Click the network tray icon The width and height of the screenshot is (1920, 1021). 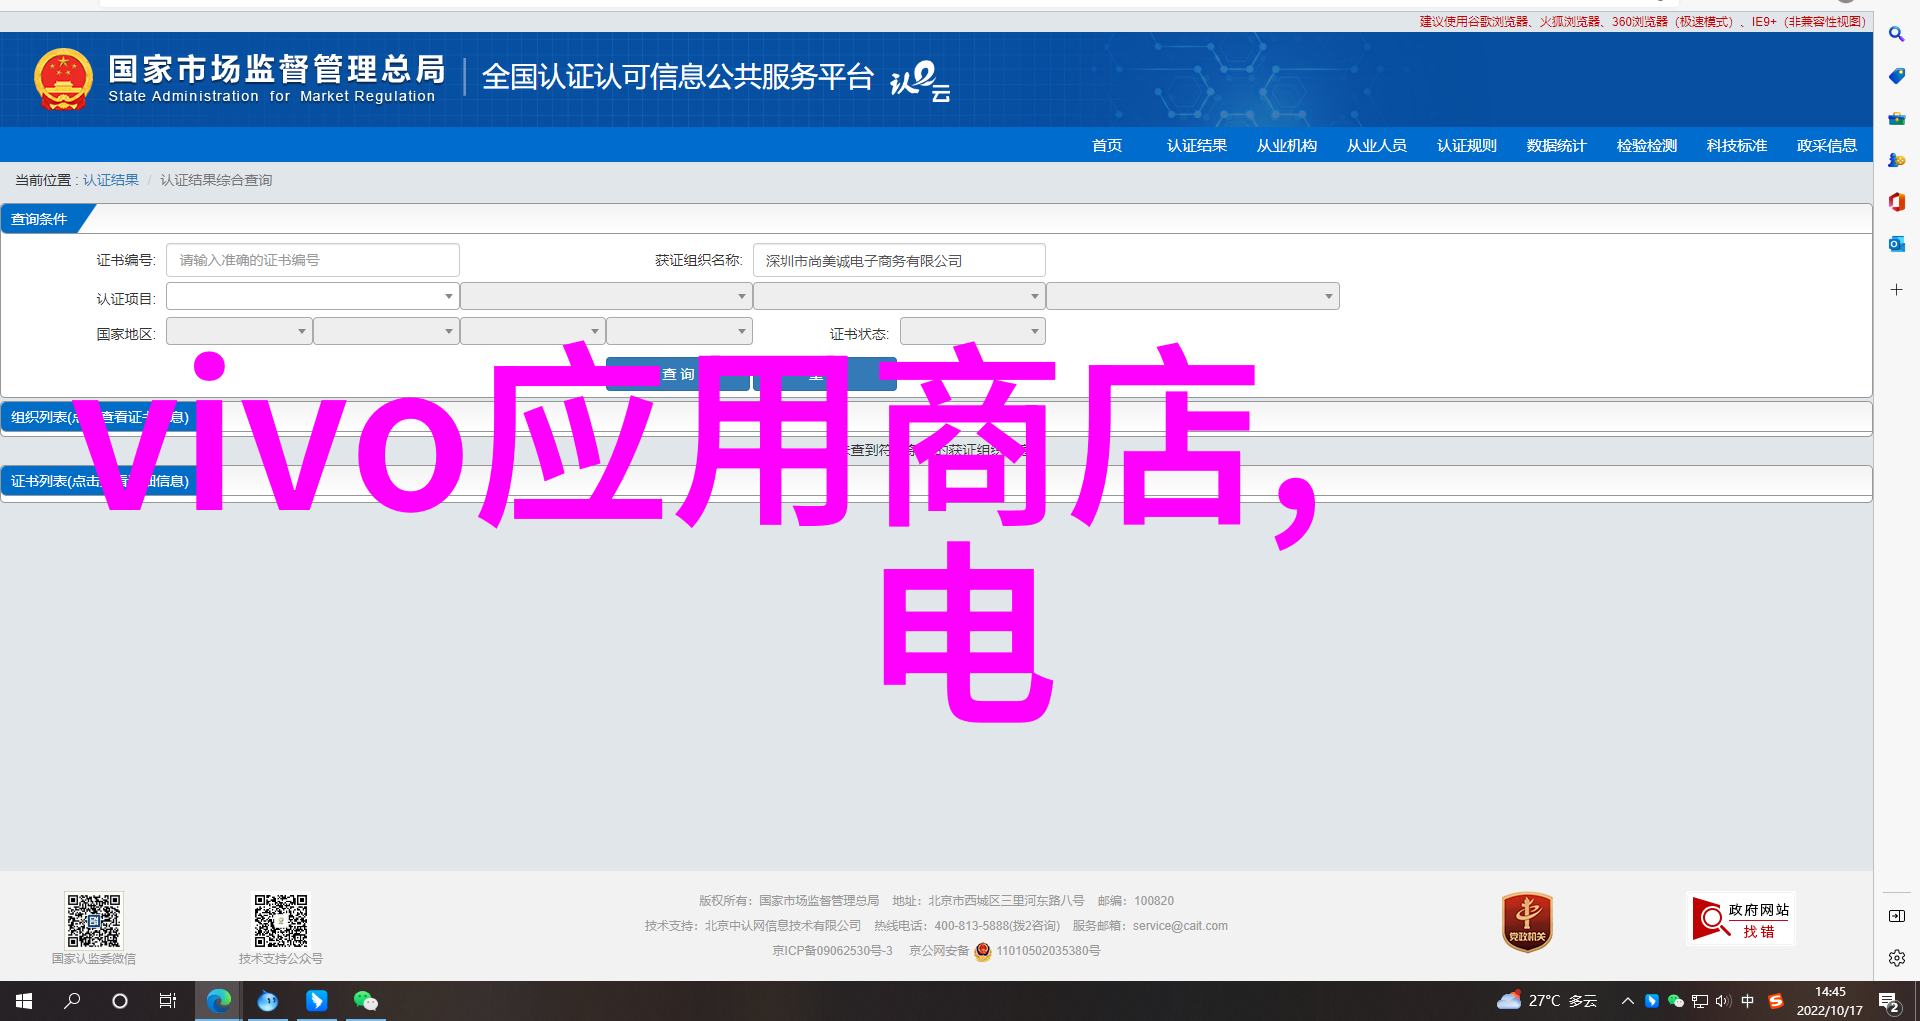click(x=1700, y=1001)
